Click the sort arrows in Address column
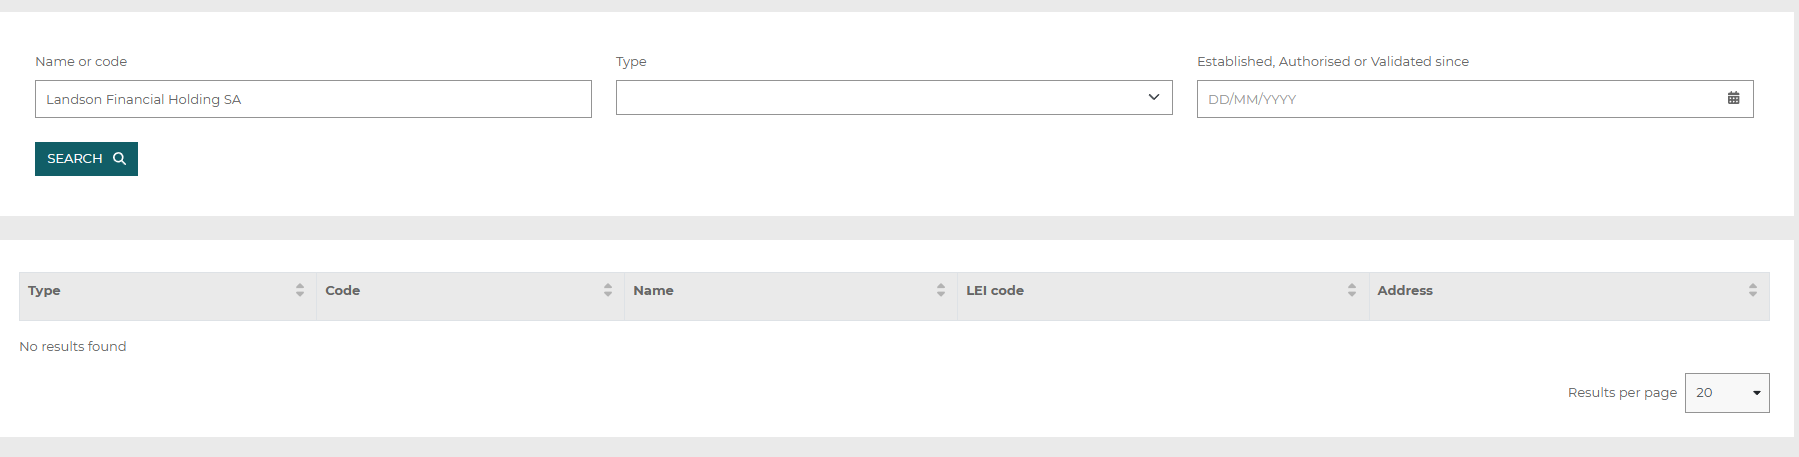The width and height of the screenshot is (1799, 457). 1752,290
